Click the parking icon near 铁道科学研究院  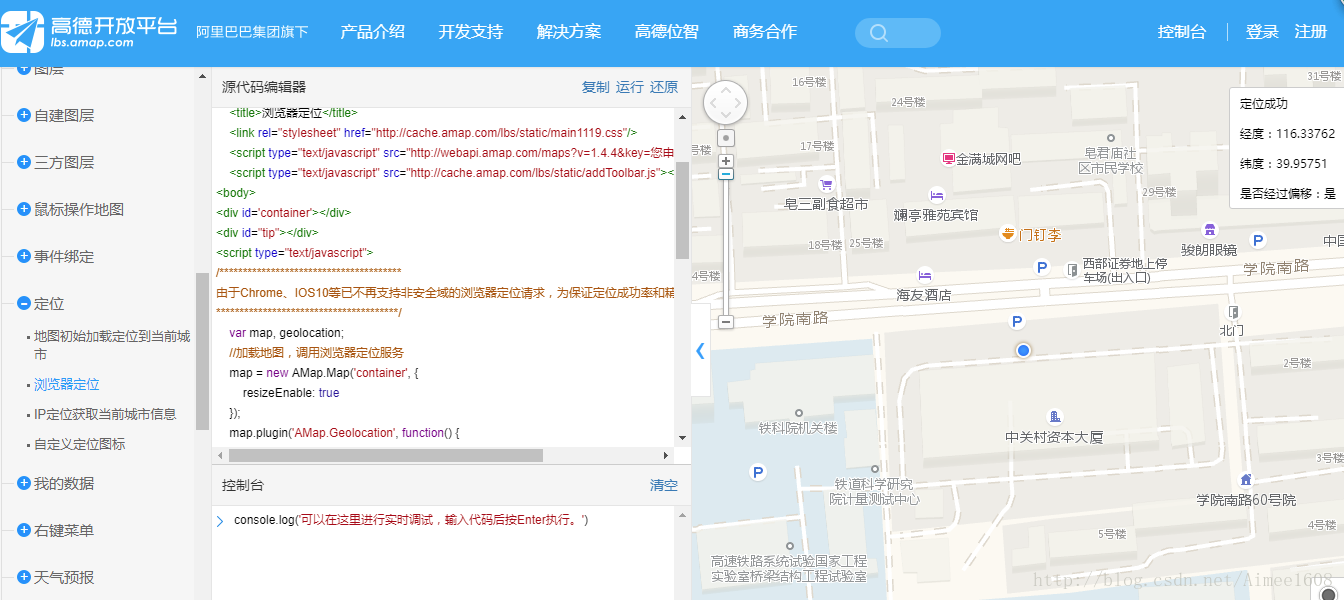[x=758, y=472]
